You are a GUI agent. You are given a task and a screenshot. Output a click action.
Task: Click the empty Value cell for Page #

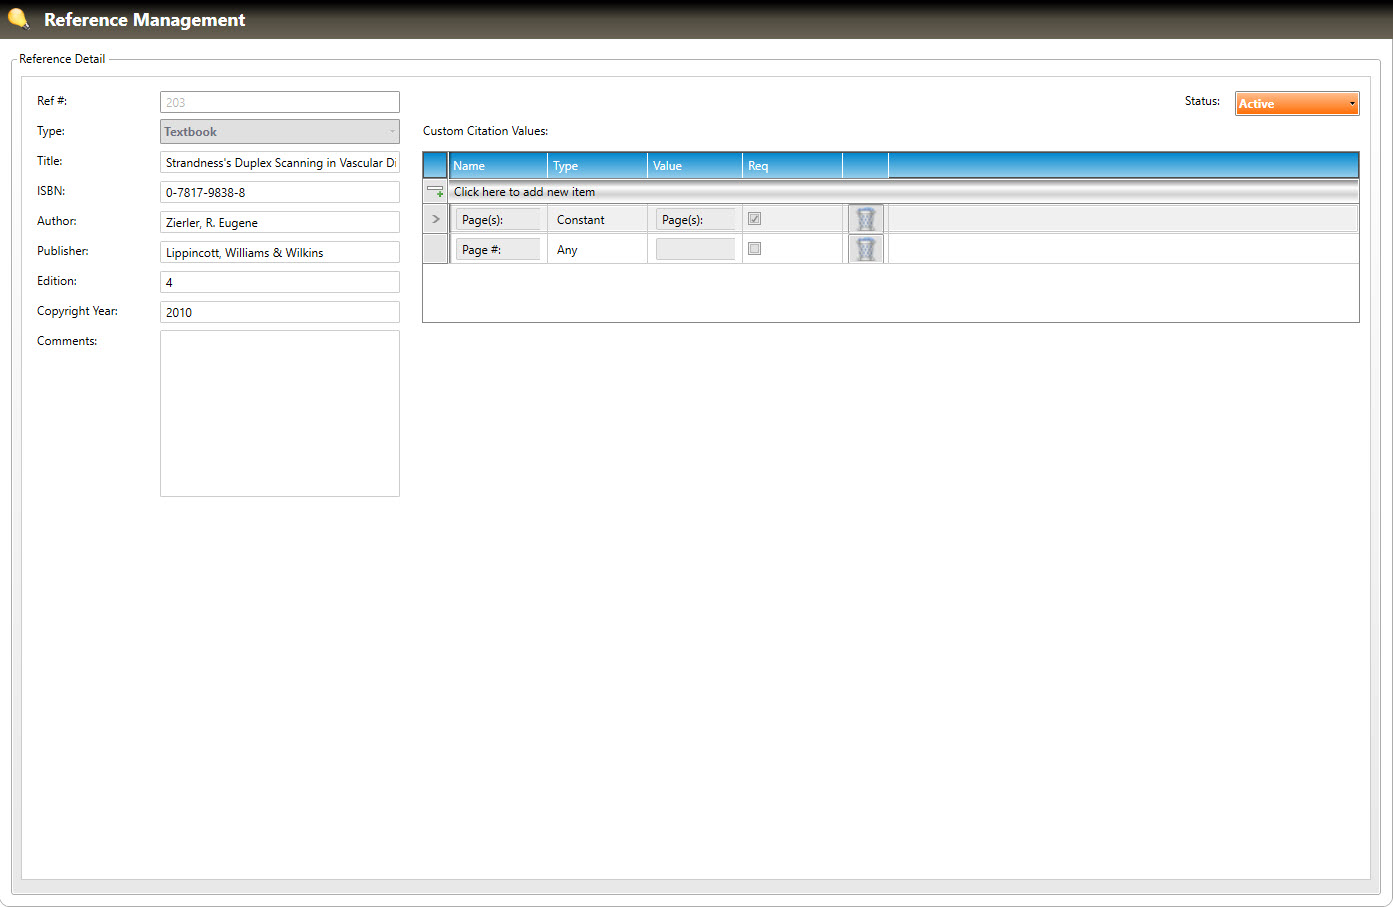[x=695, y=249]
